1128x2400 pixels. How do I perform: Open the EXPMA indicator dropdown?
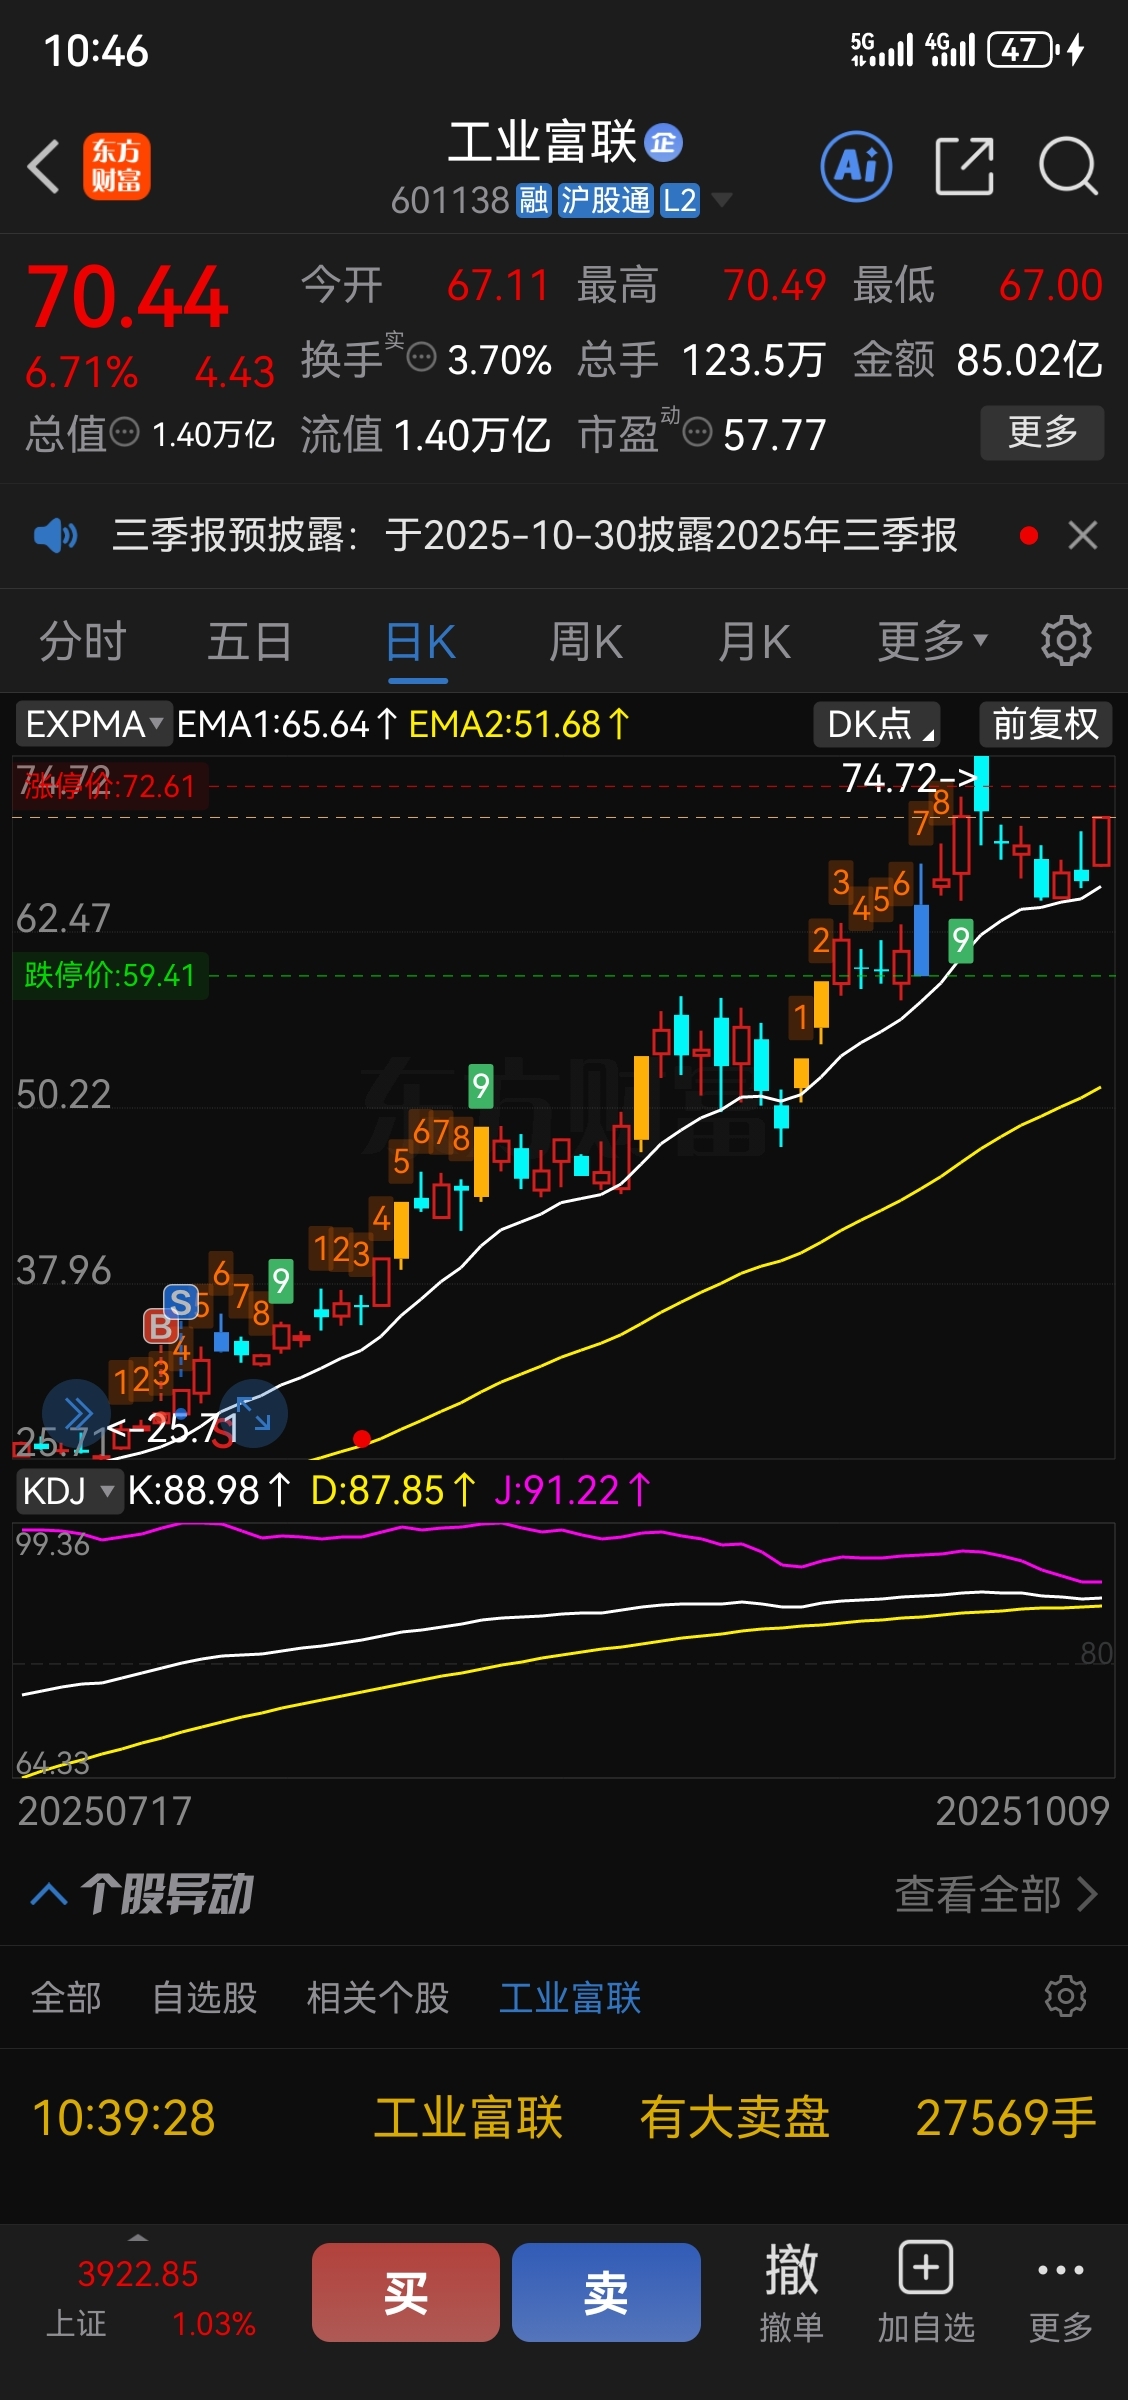94,724
